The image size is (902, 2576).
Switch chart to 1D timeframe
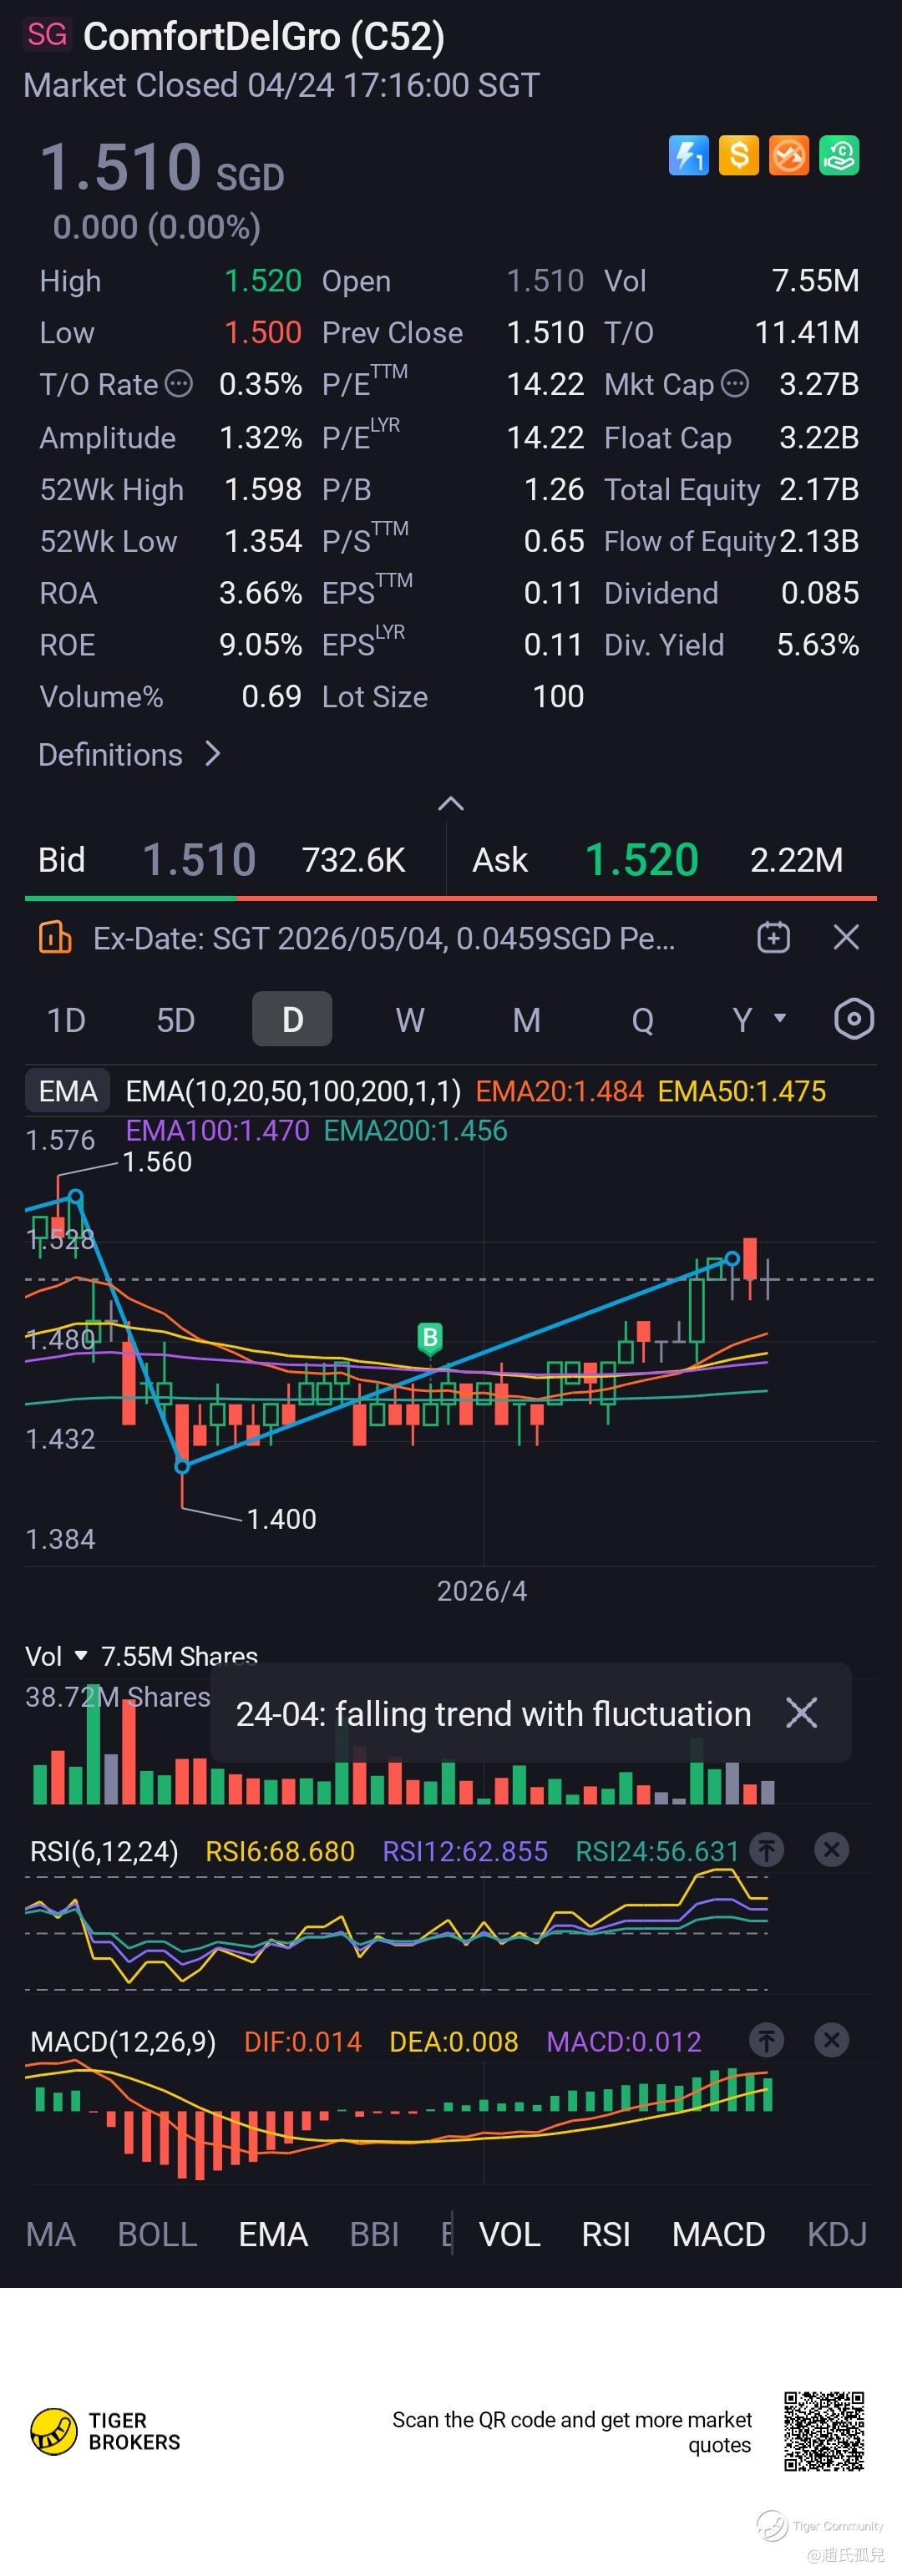click(x=66, y=1020)
